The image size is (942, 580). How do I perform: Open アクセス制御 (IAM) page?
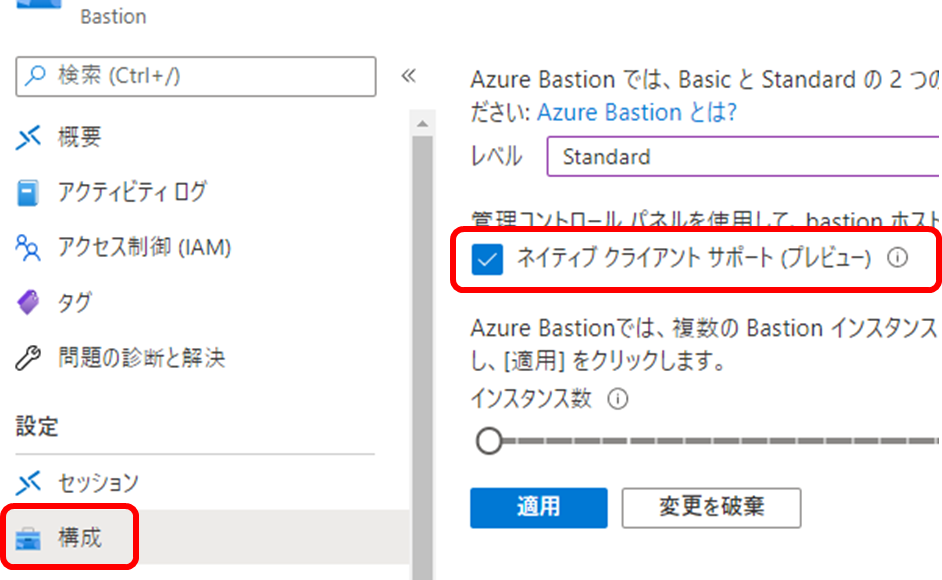[144, 248]
